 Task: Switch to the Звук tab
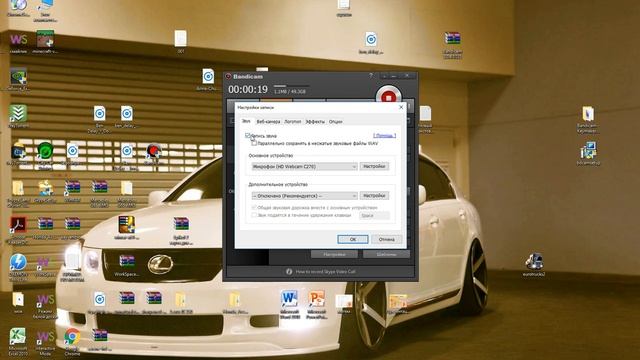(246, 121)
